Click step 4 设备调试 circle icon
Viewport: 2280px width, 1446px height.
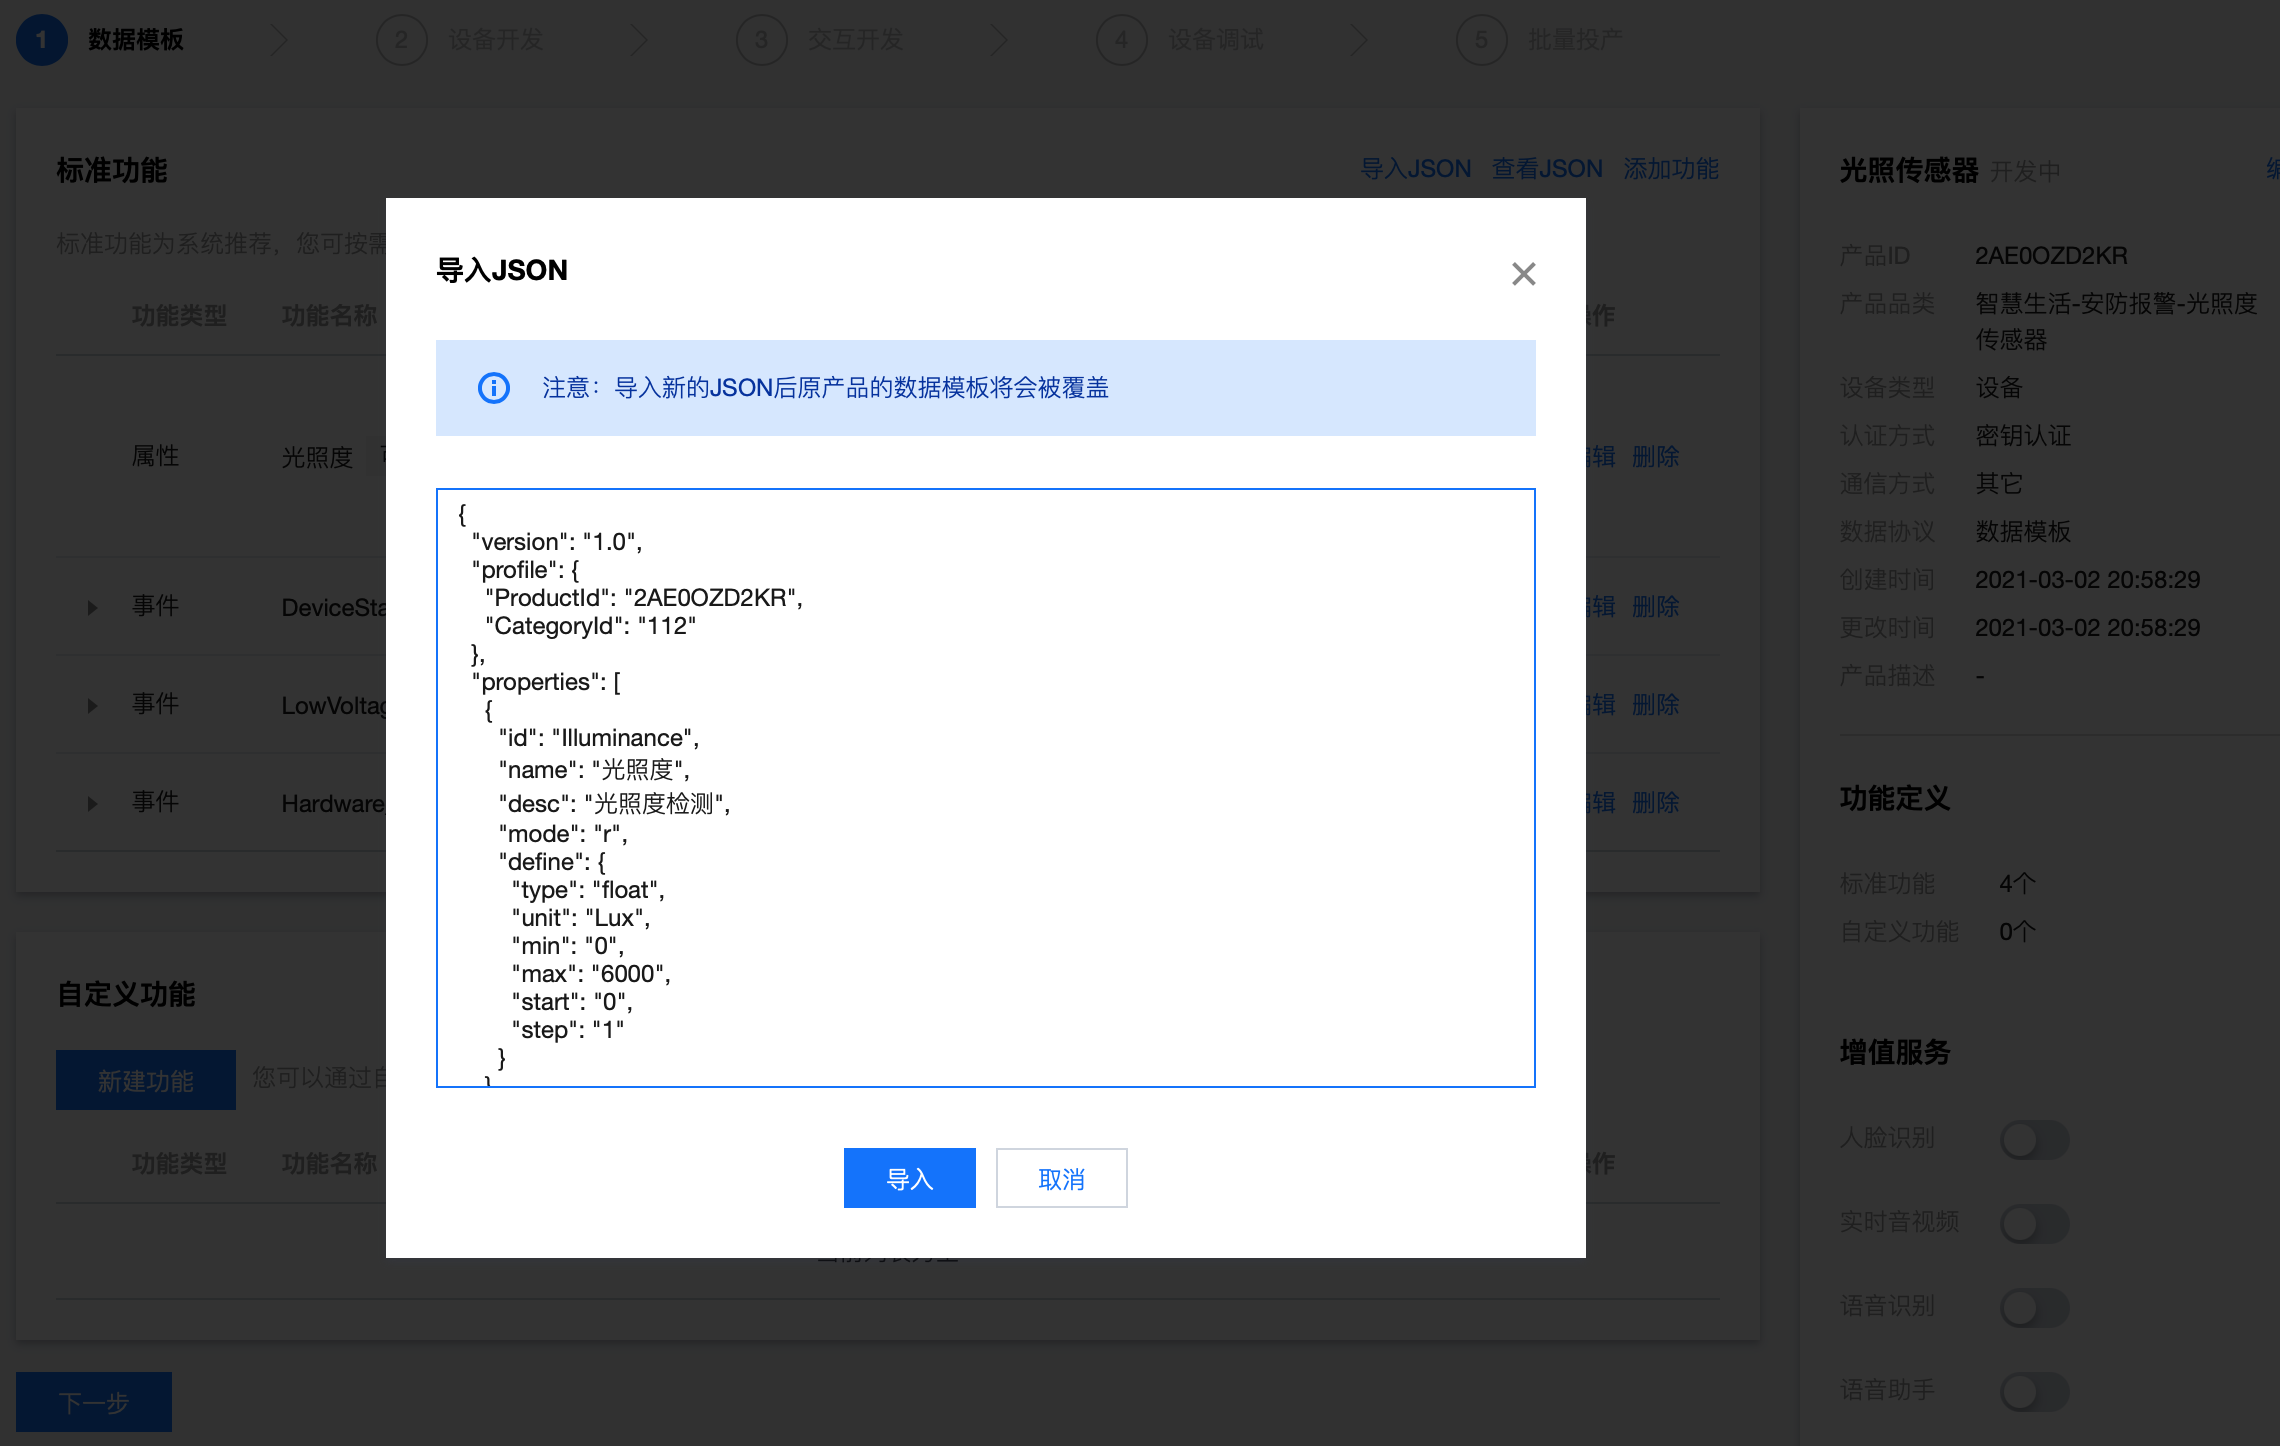tap(1121, 40)
